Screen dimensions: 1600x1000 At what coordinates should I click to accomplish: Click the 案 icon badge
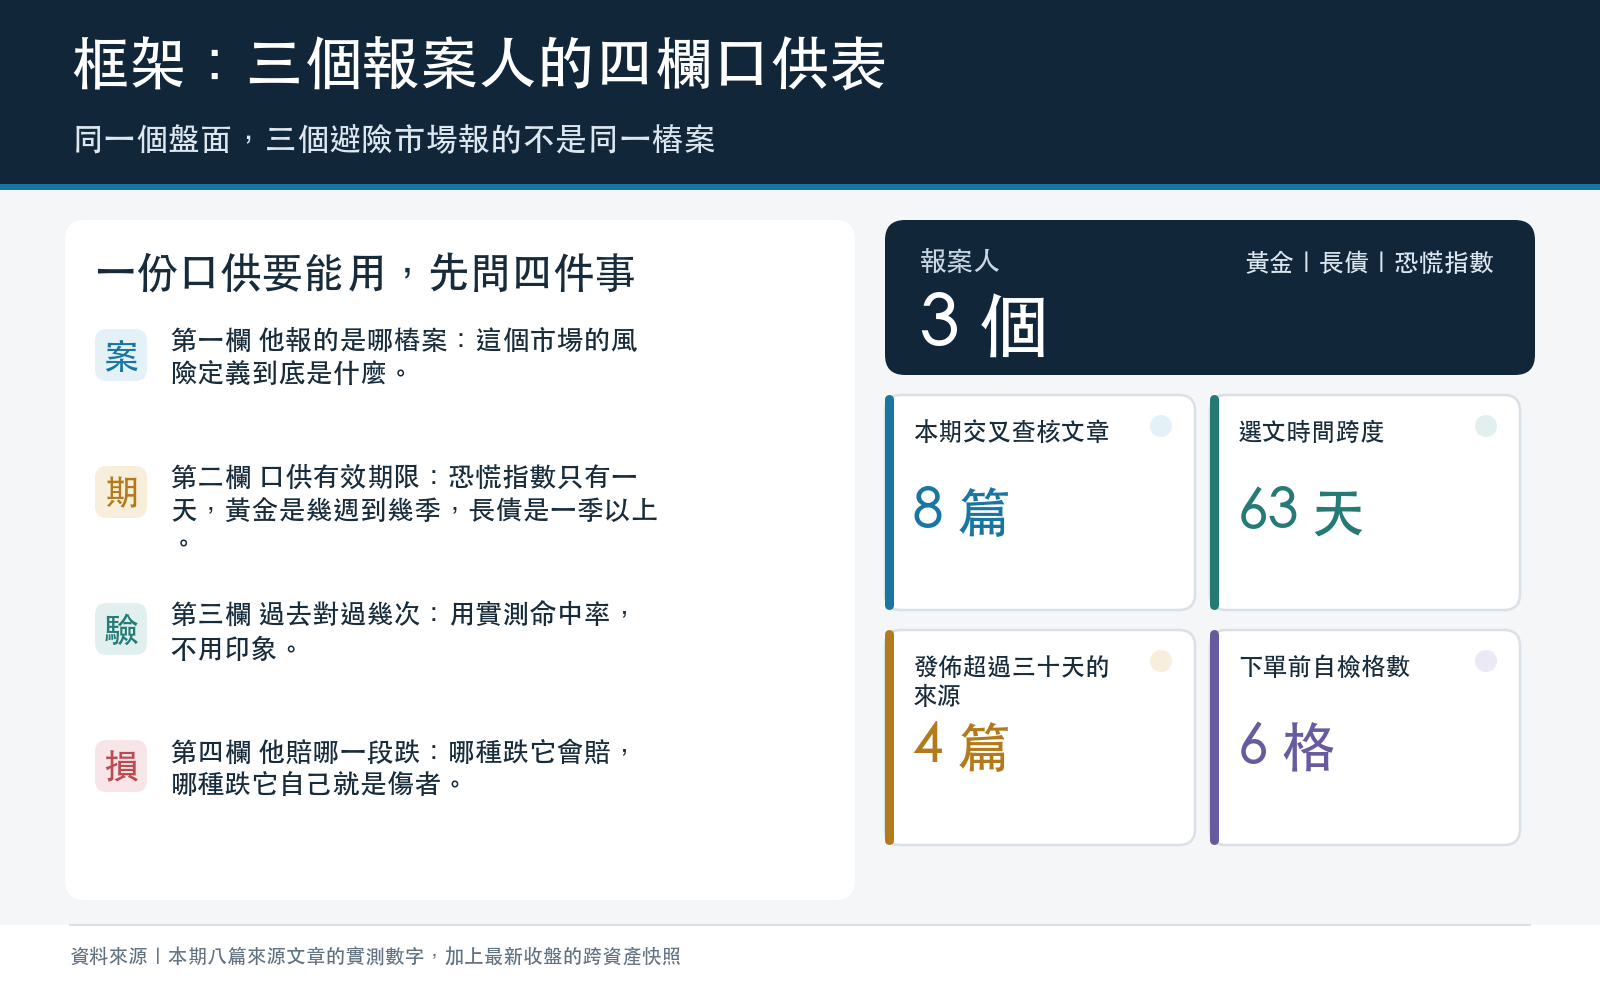[x=121, y=356]
